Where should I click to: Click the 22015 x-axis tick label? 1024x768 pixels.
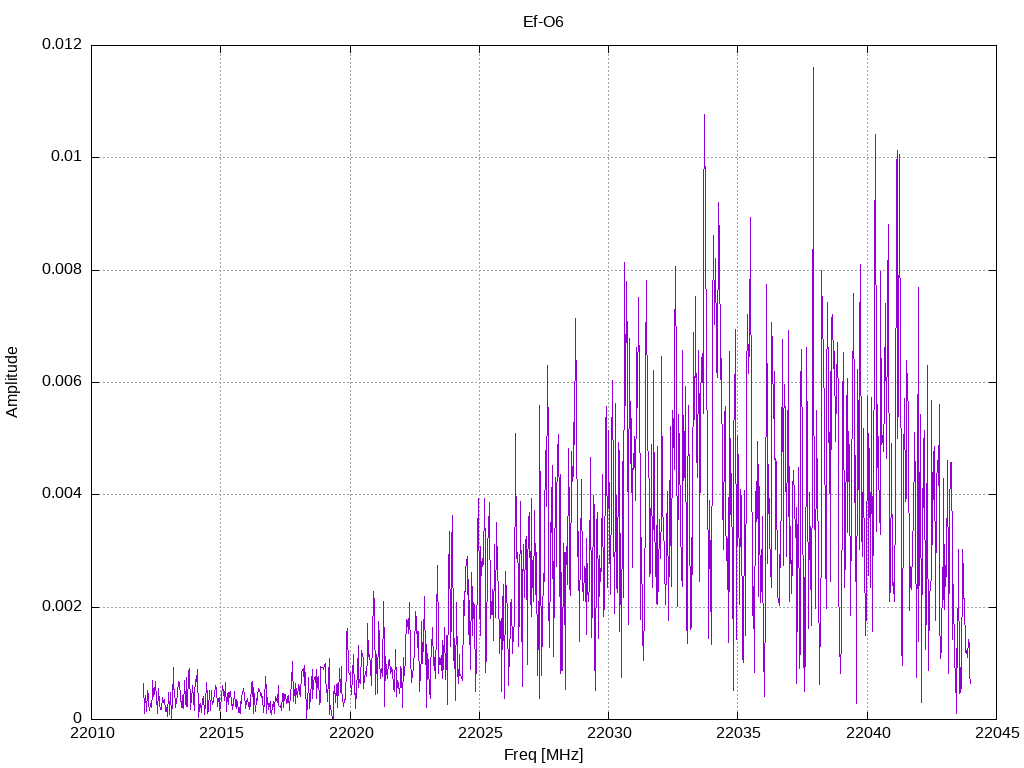221,733
